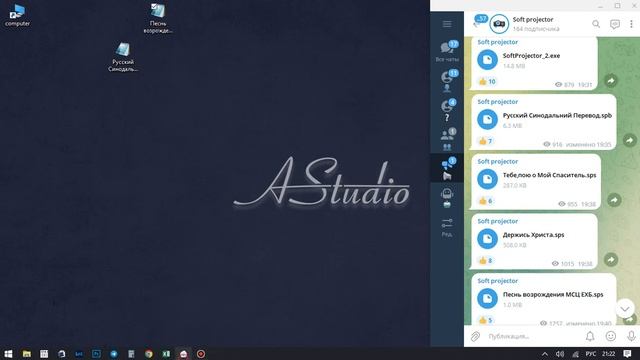Focus the "Публикация..." message input field
The width and height of the screenshot is (640, 360).
(532, 336)
